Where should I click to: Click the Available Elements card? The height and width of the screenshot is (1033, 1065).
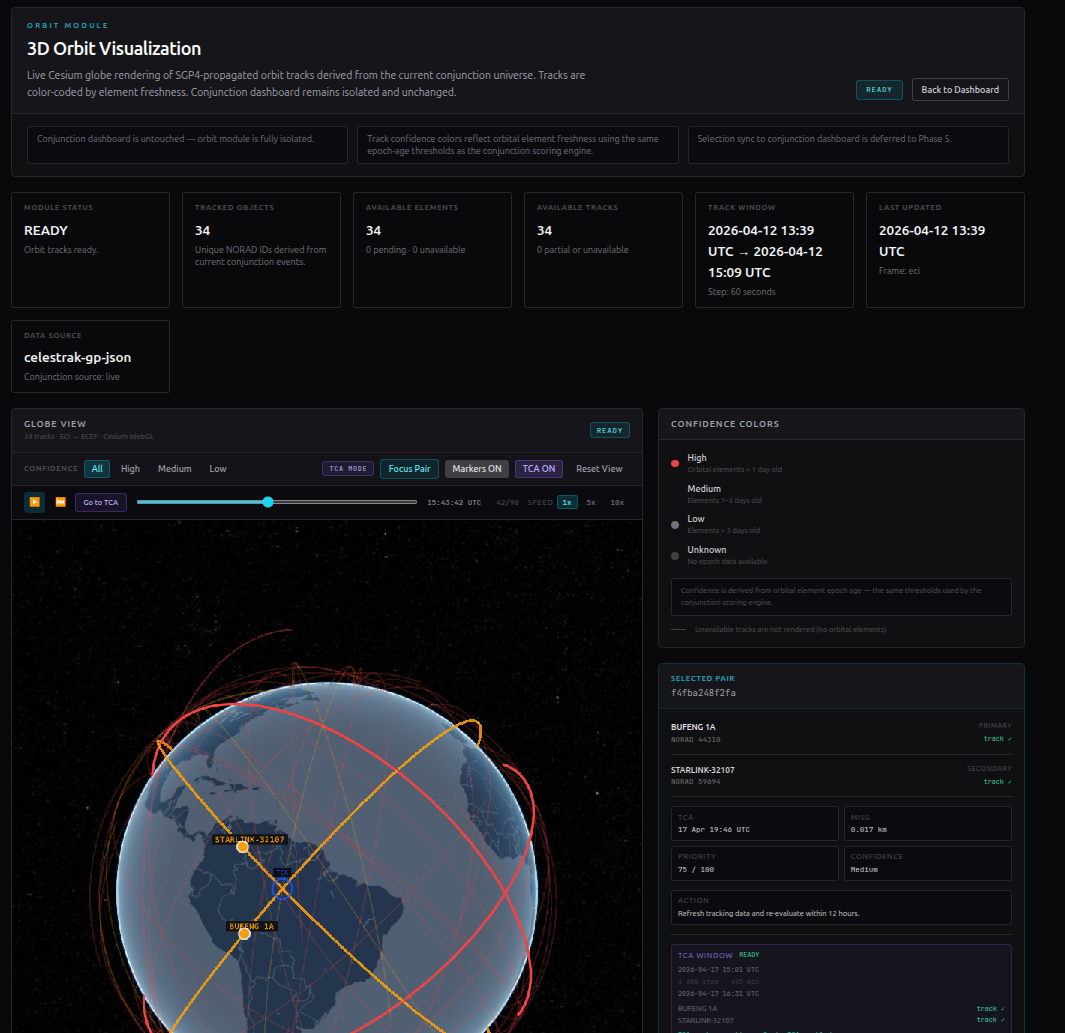432,250
